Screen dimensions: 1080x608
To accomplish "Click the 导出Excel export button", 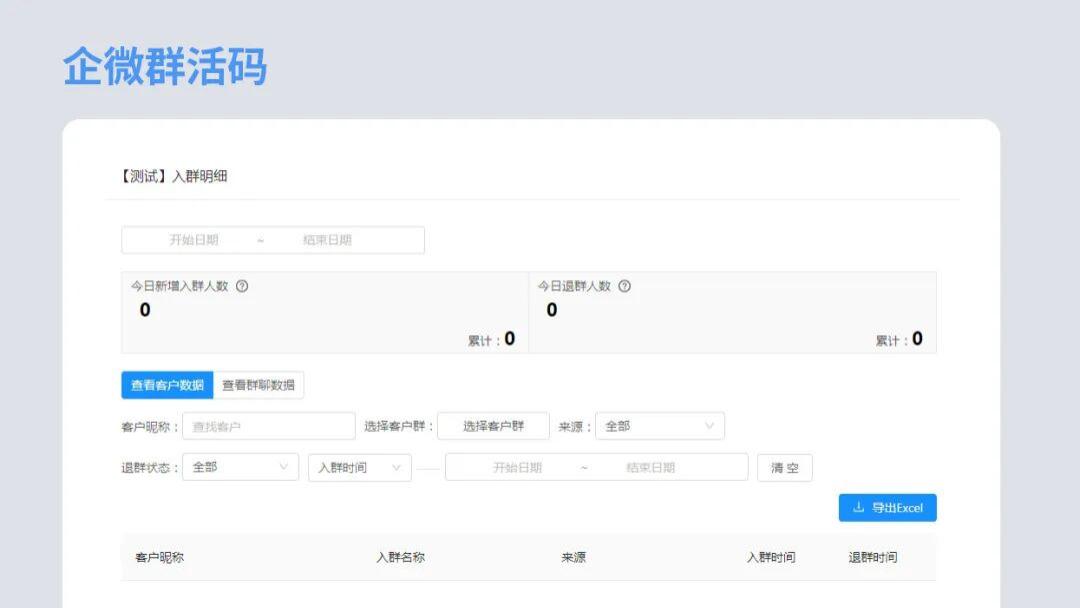I will (888, 508).
